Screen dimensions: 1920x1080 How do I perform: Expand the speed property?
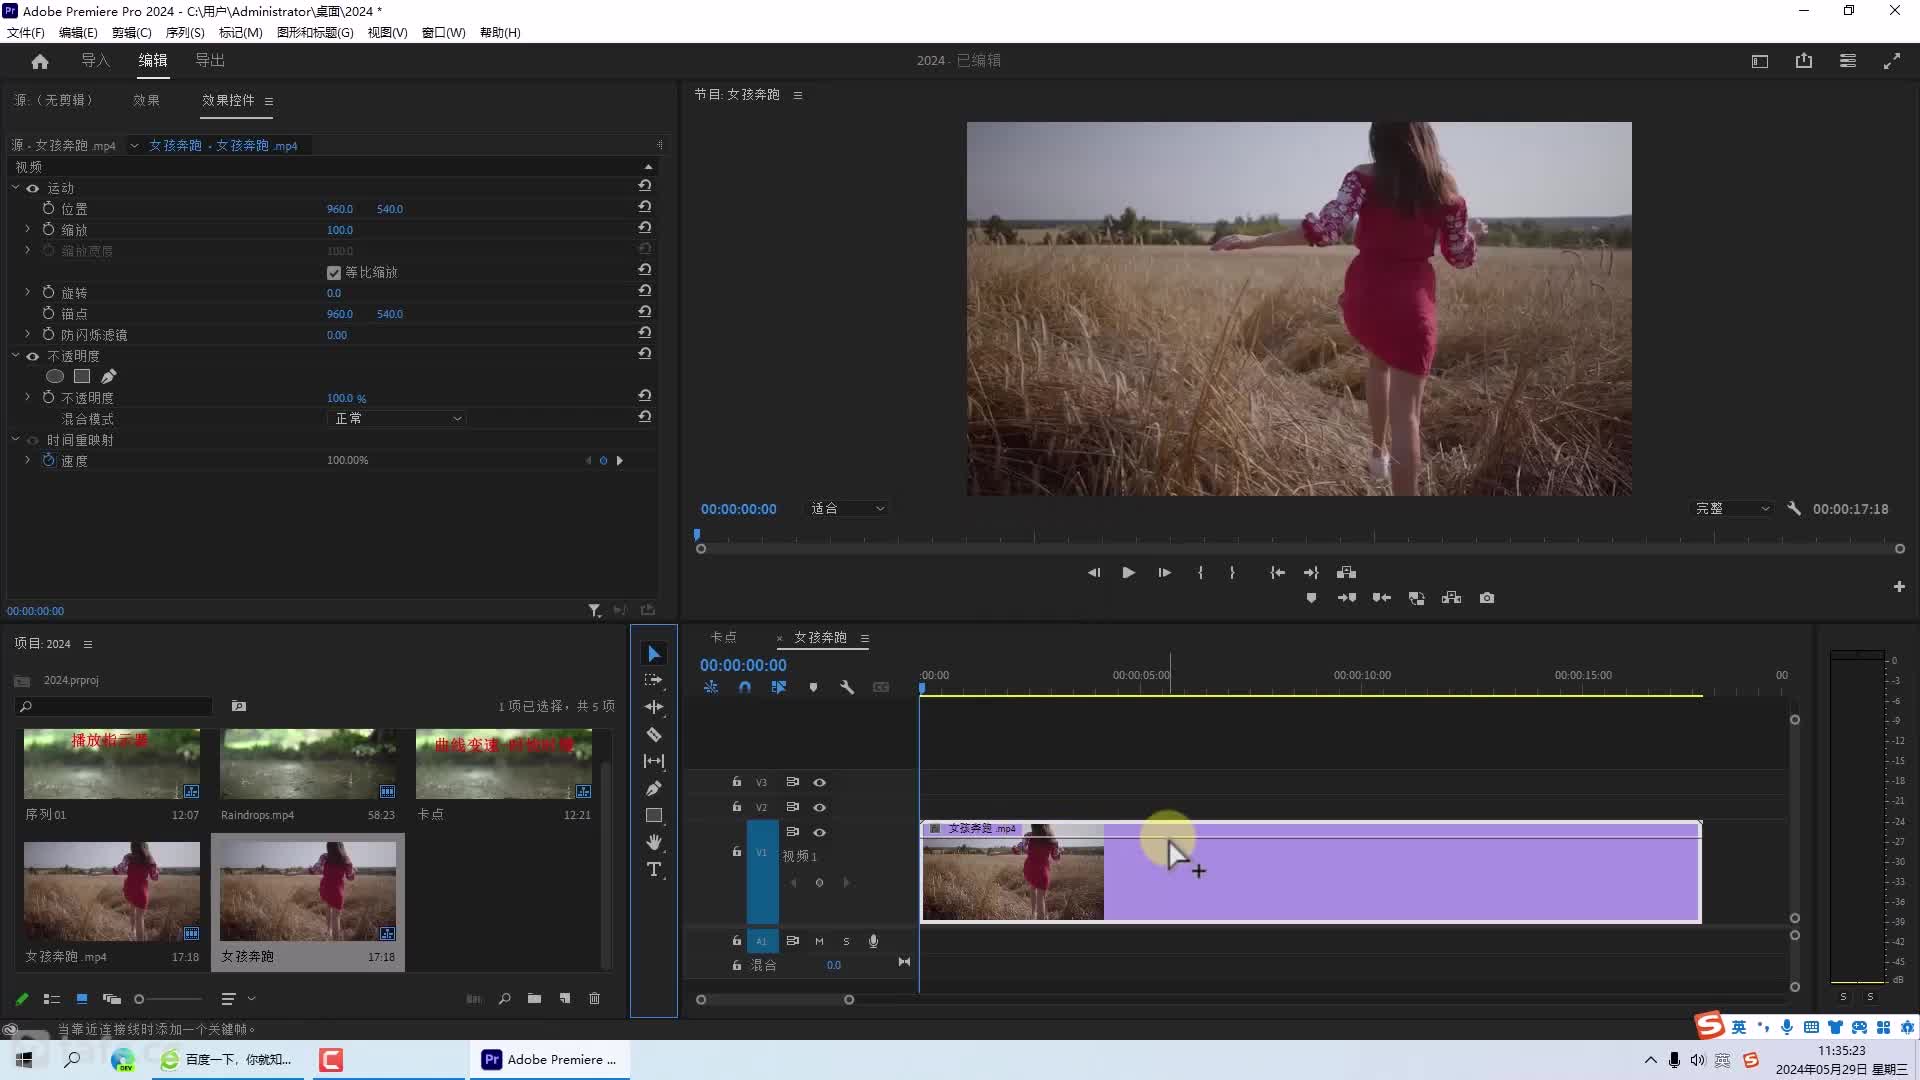coord(27,460)
